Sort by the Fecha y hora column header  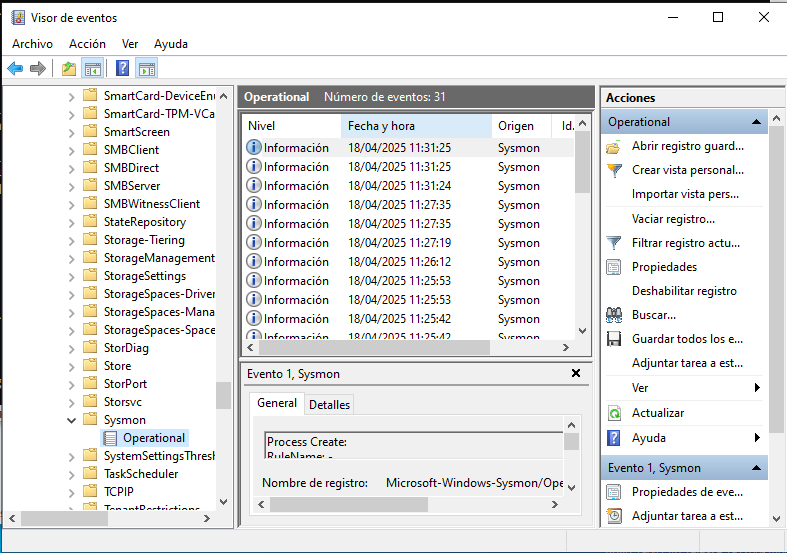[416, 126]
